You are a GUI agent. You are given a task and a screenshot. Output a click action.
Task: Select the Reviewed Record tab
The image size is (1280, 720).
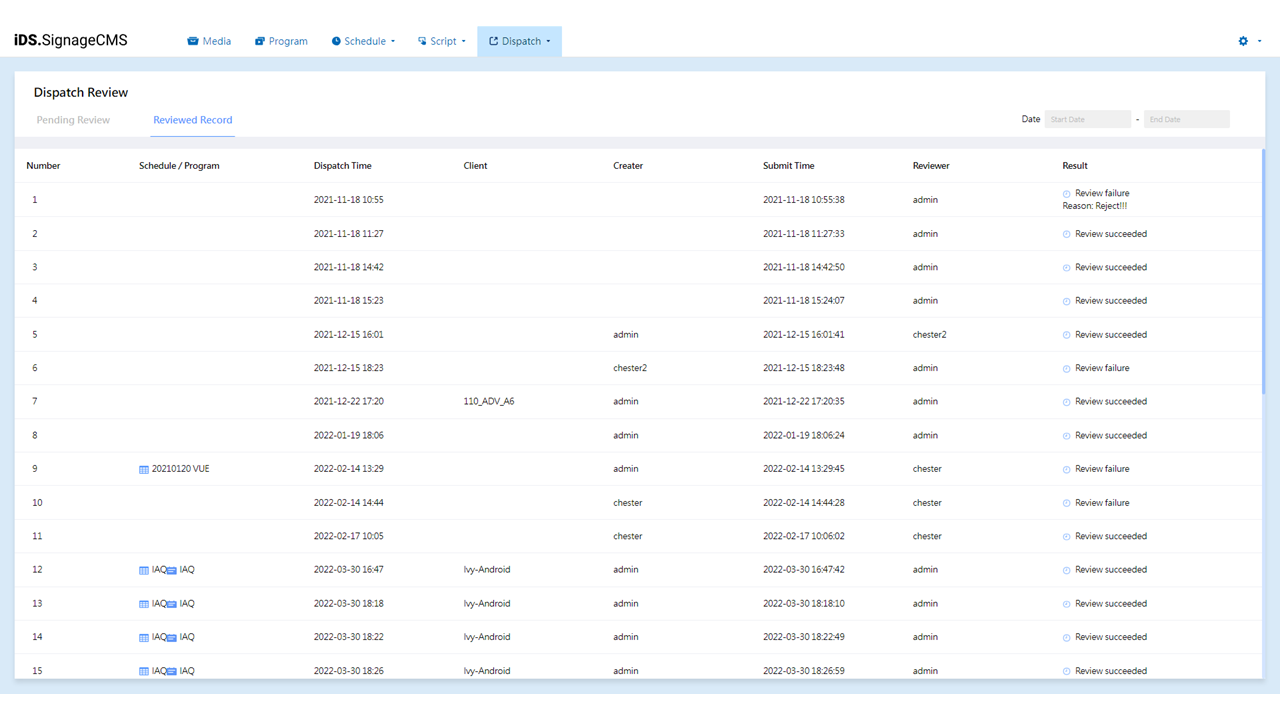click(192, 120)
